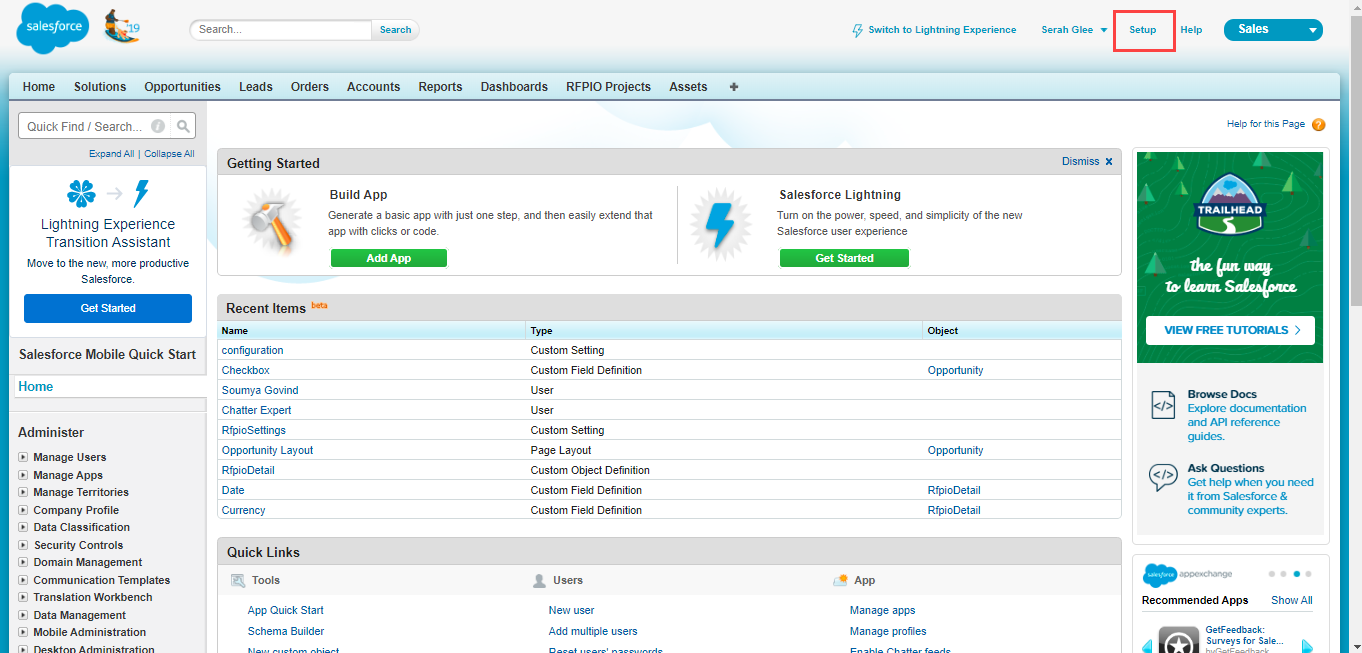Viewport: 1362px width, 653px height.
Task: Click the appexchange logo
Action: coord(1188,574)
